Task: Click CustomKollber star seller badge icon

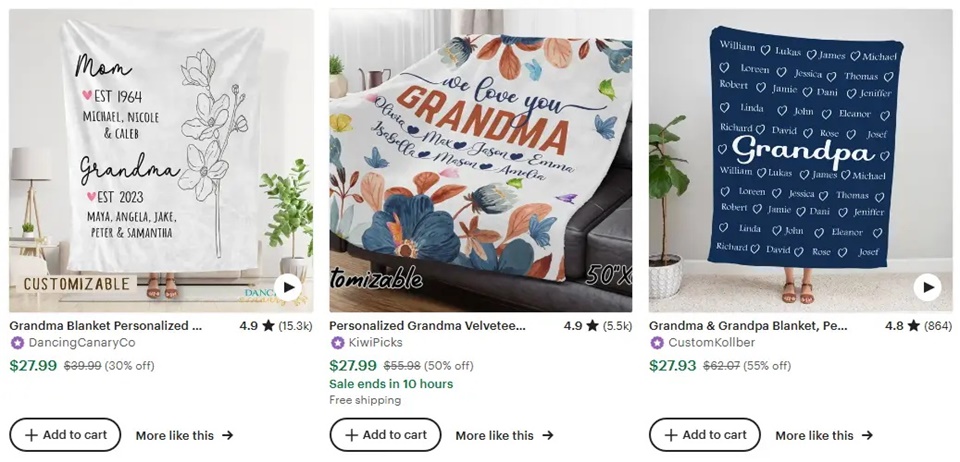Action: 657,343
